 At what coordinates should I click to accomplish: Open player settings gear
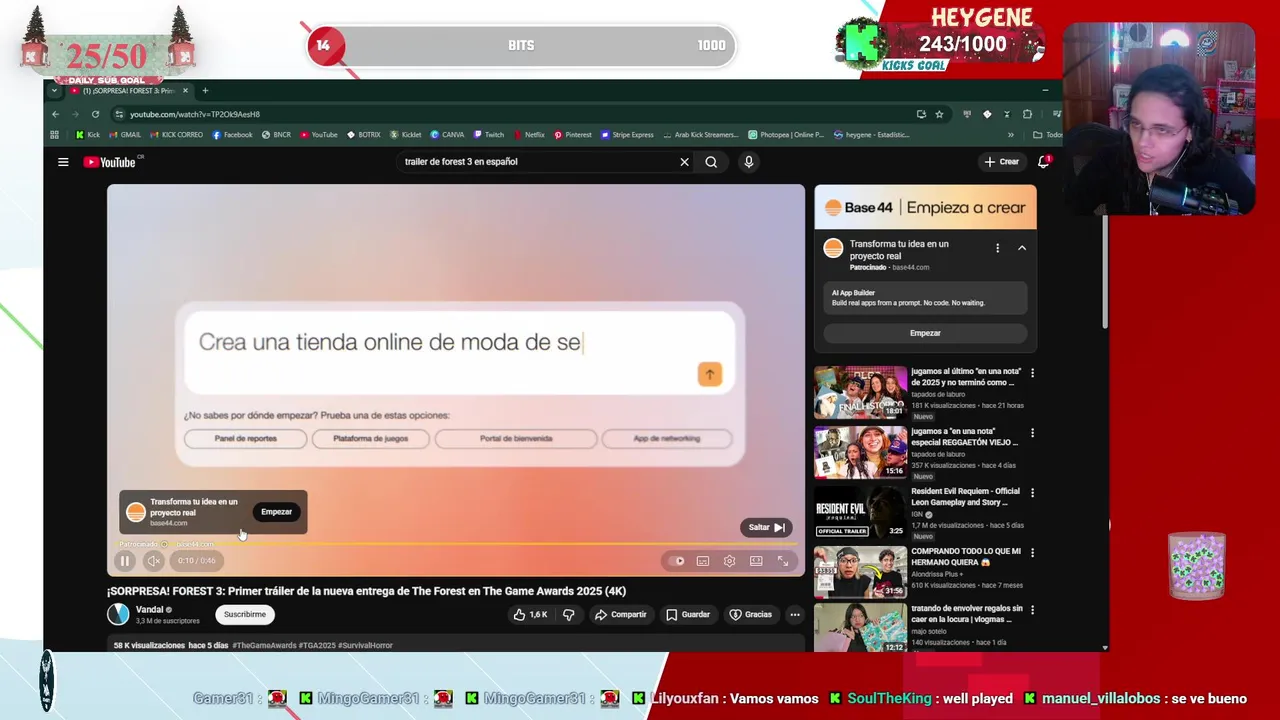[729, 561]
